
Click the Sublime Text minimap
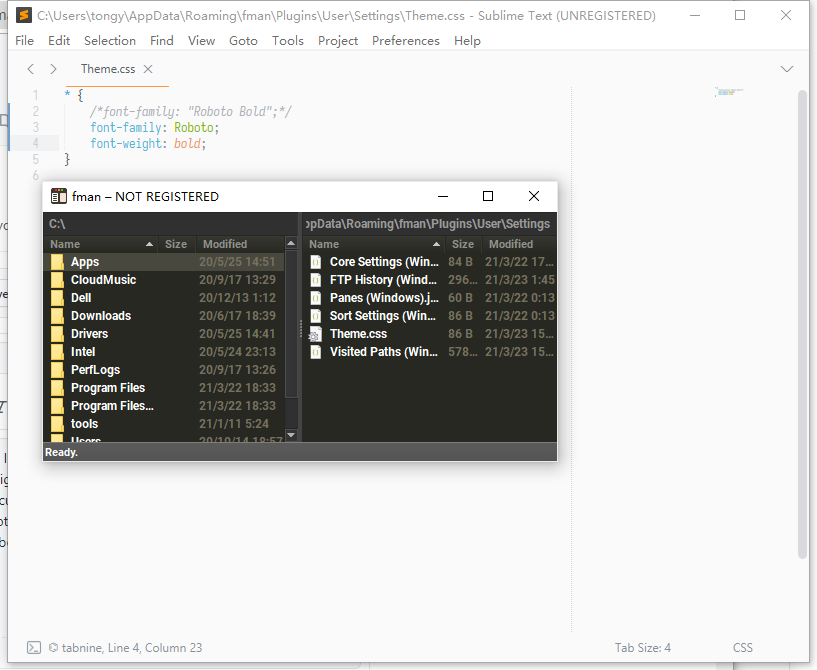[x=729, y=92]
